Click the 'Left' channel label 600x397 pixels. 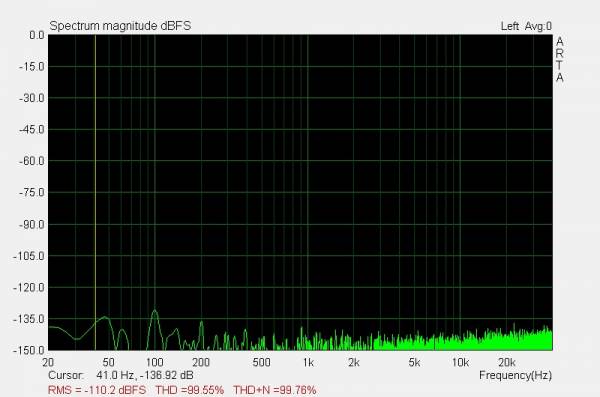[x=510, y=26]
